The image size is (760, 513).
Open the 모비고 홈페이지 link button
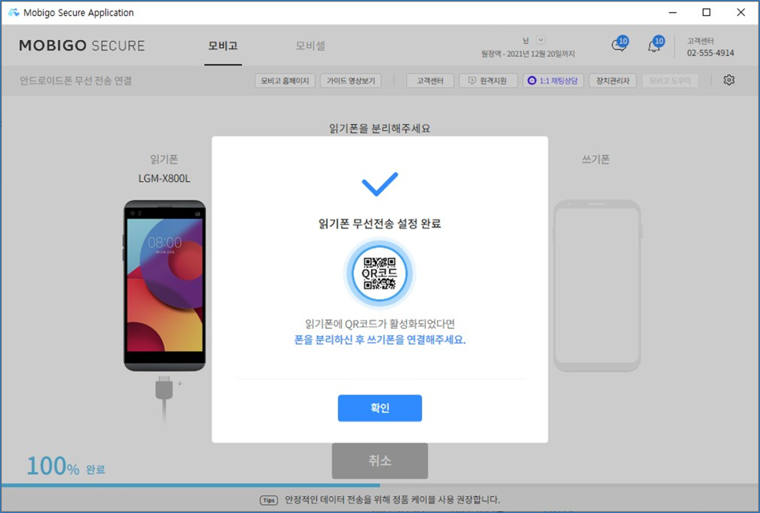point(285,80)
